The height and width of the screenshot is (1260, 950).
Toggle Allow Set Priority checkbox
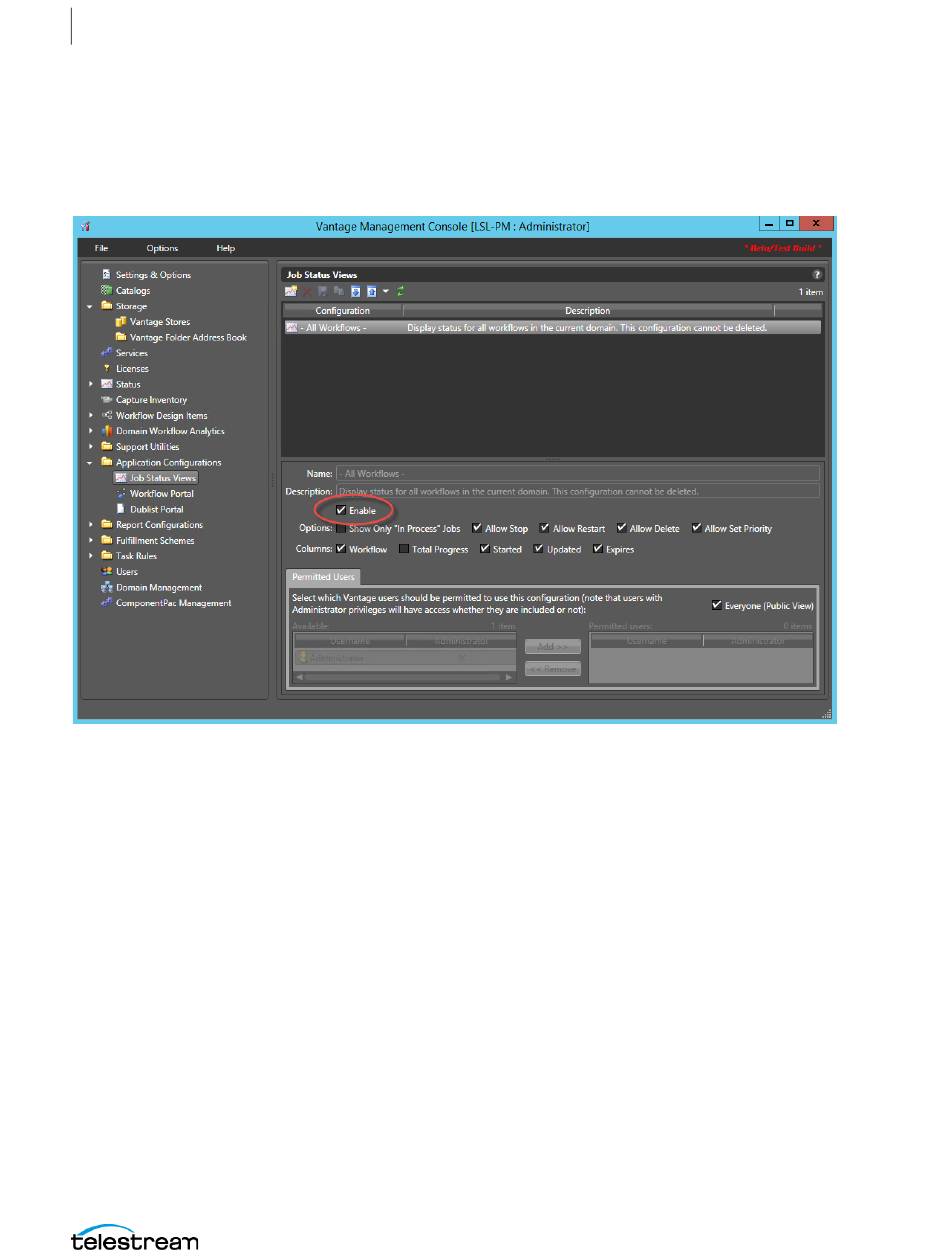point(697,528)
